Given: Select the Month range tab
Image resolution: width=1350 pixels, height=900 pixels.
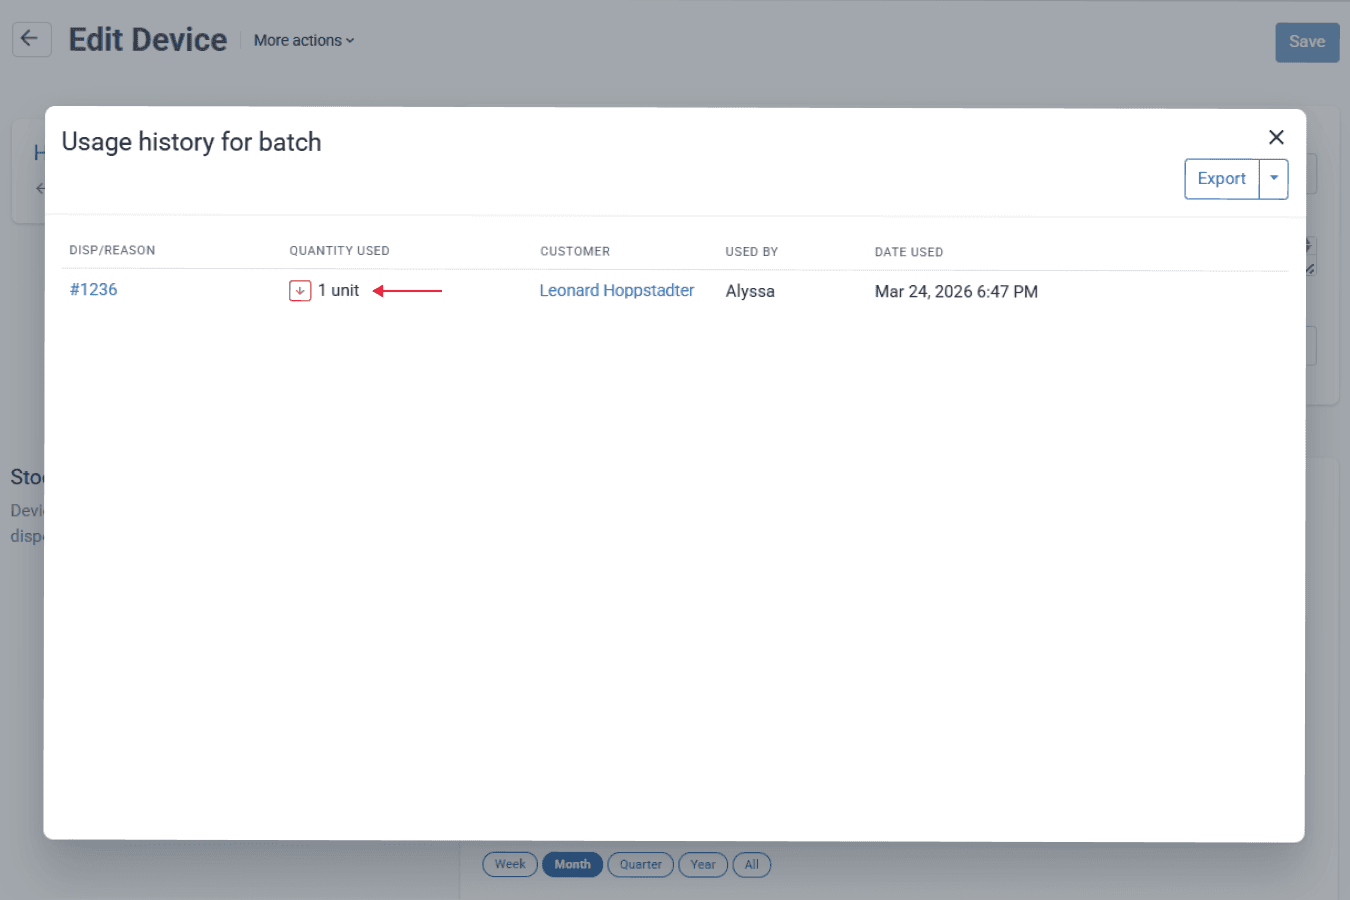Looking at the screenshot, I should click(572, 864).
